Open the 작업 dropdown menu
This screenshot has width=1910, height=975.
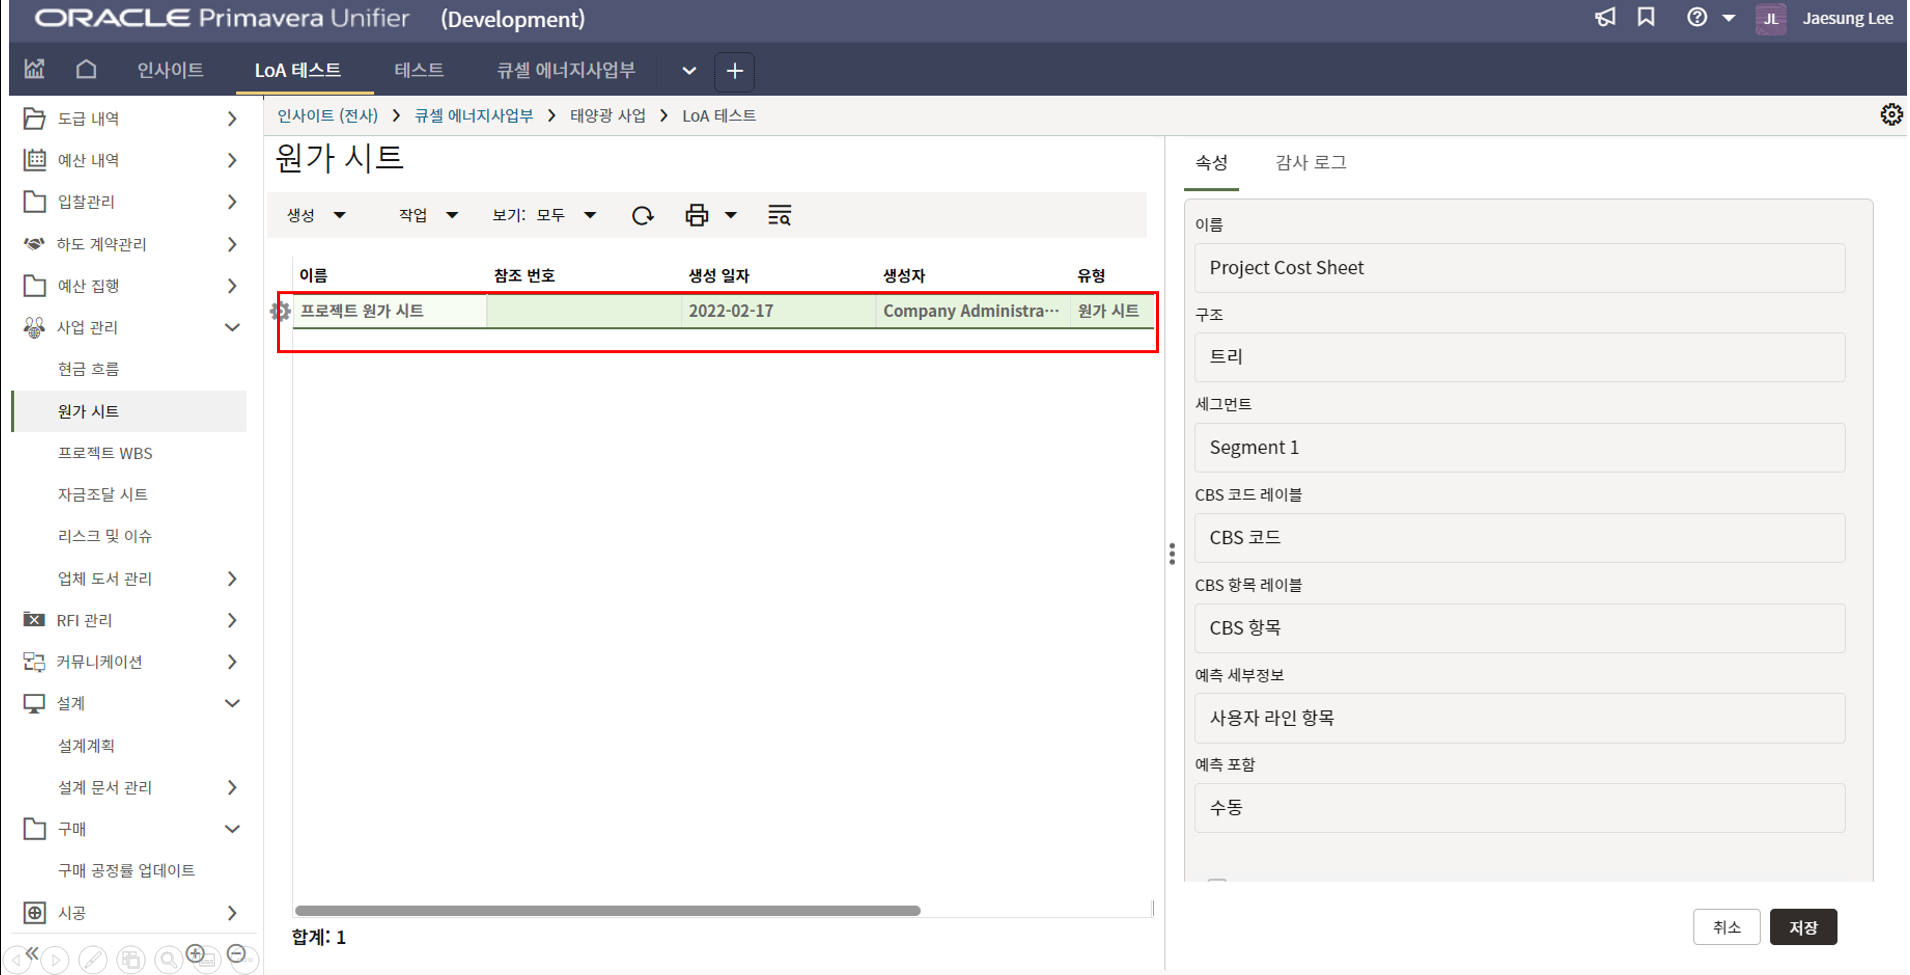(427, 215)
